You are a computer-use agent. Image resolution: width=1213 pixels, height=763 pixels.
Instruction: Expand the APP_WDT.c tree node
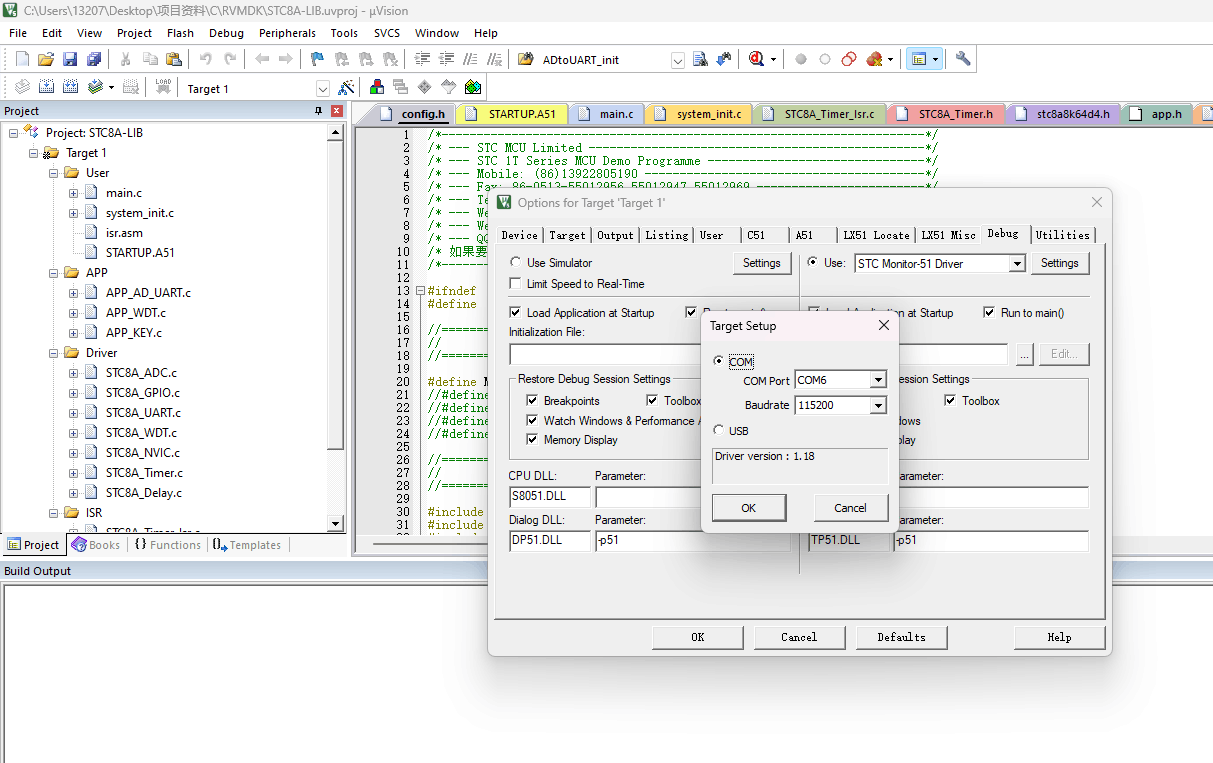[x=73, y=313]
